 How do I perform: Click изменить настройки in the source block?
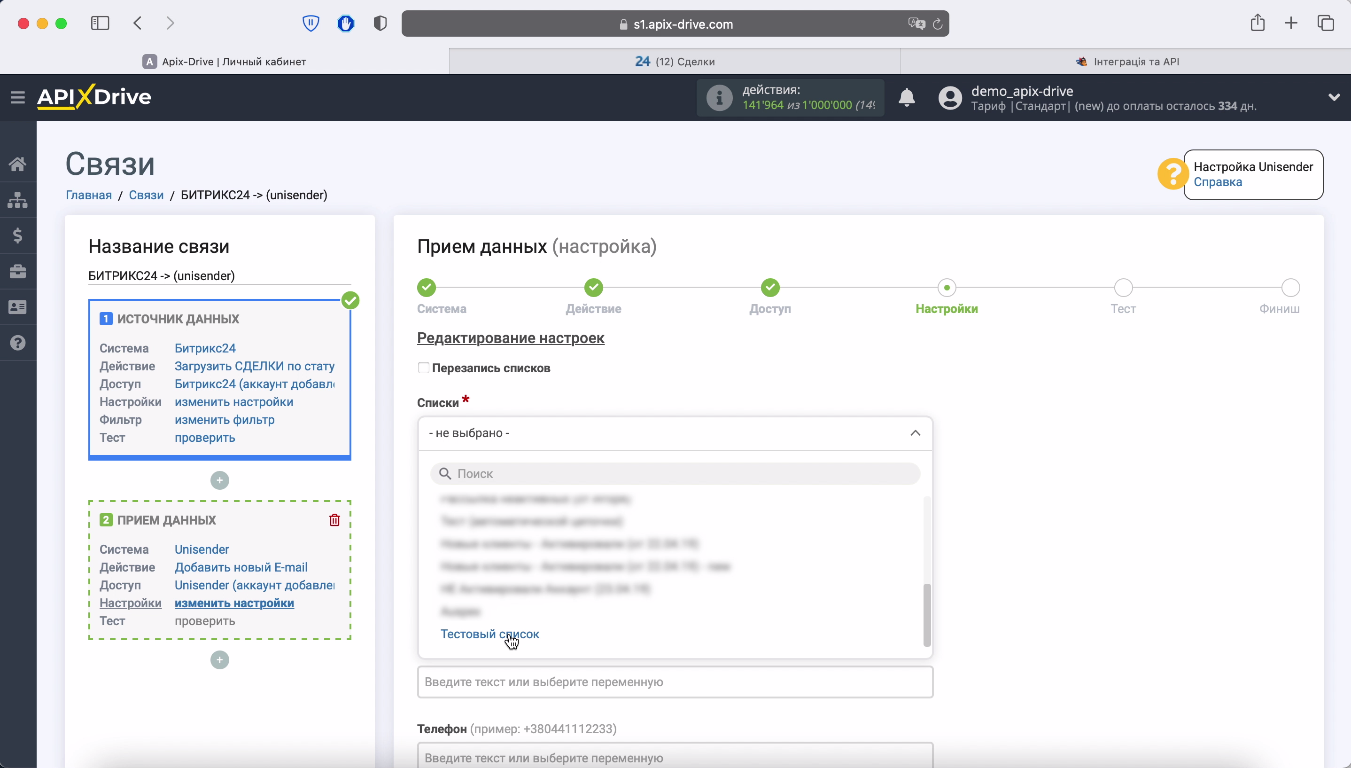pyautogui.click(x=234, y=402)
